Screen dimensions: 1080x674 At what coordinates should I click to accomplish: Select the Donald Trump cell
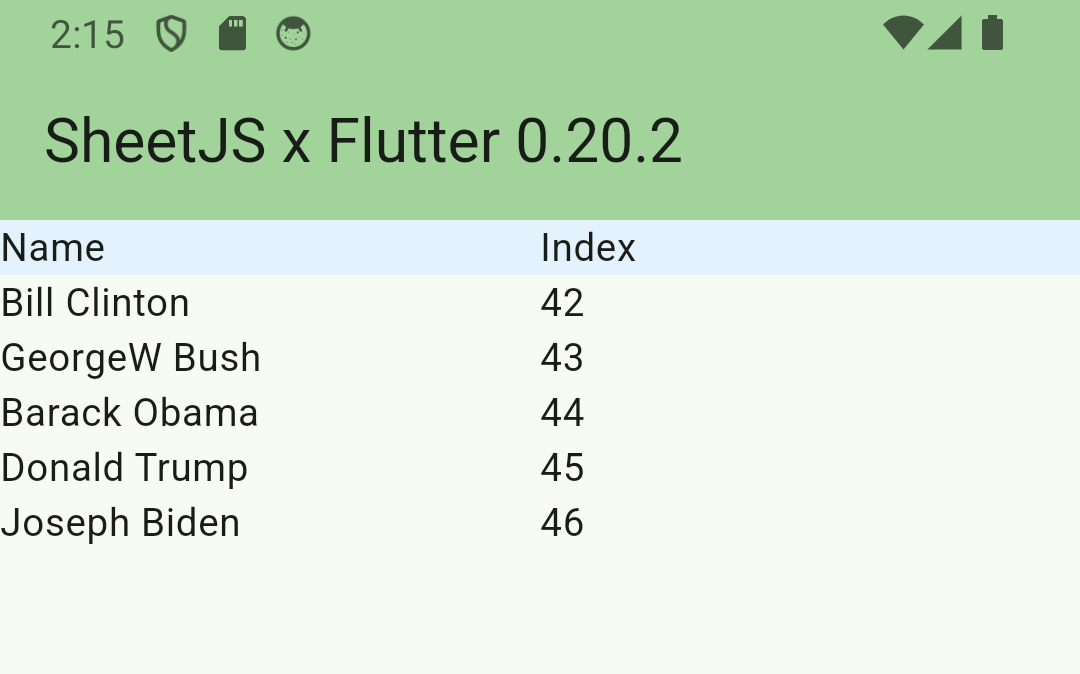pyautogui.click(x=125, y=468)
